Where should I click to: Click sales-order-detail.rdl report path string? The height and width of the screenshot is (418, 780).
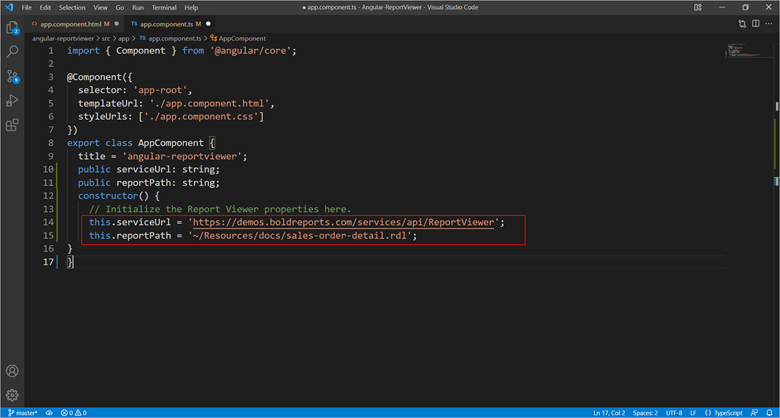point(300,235)
